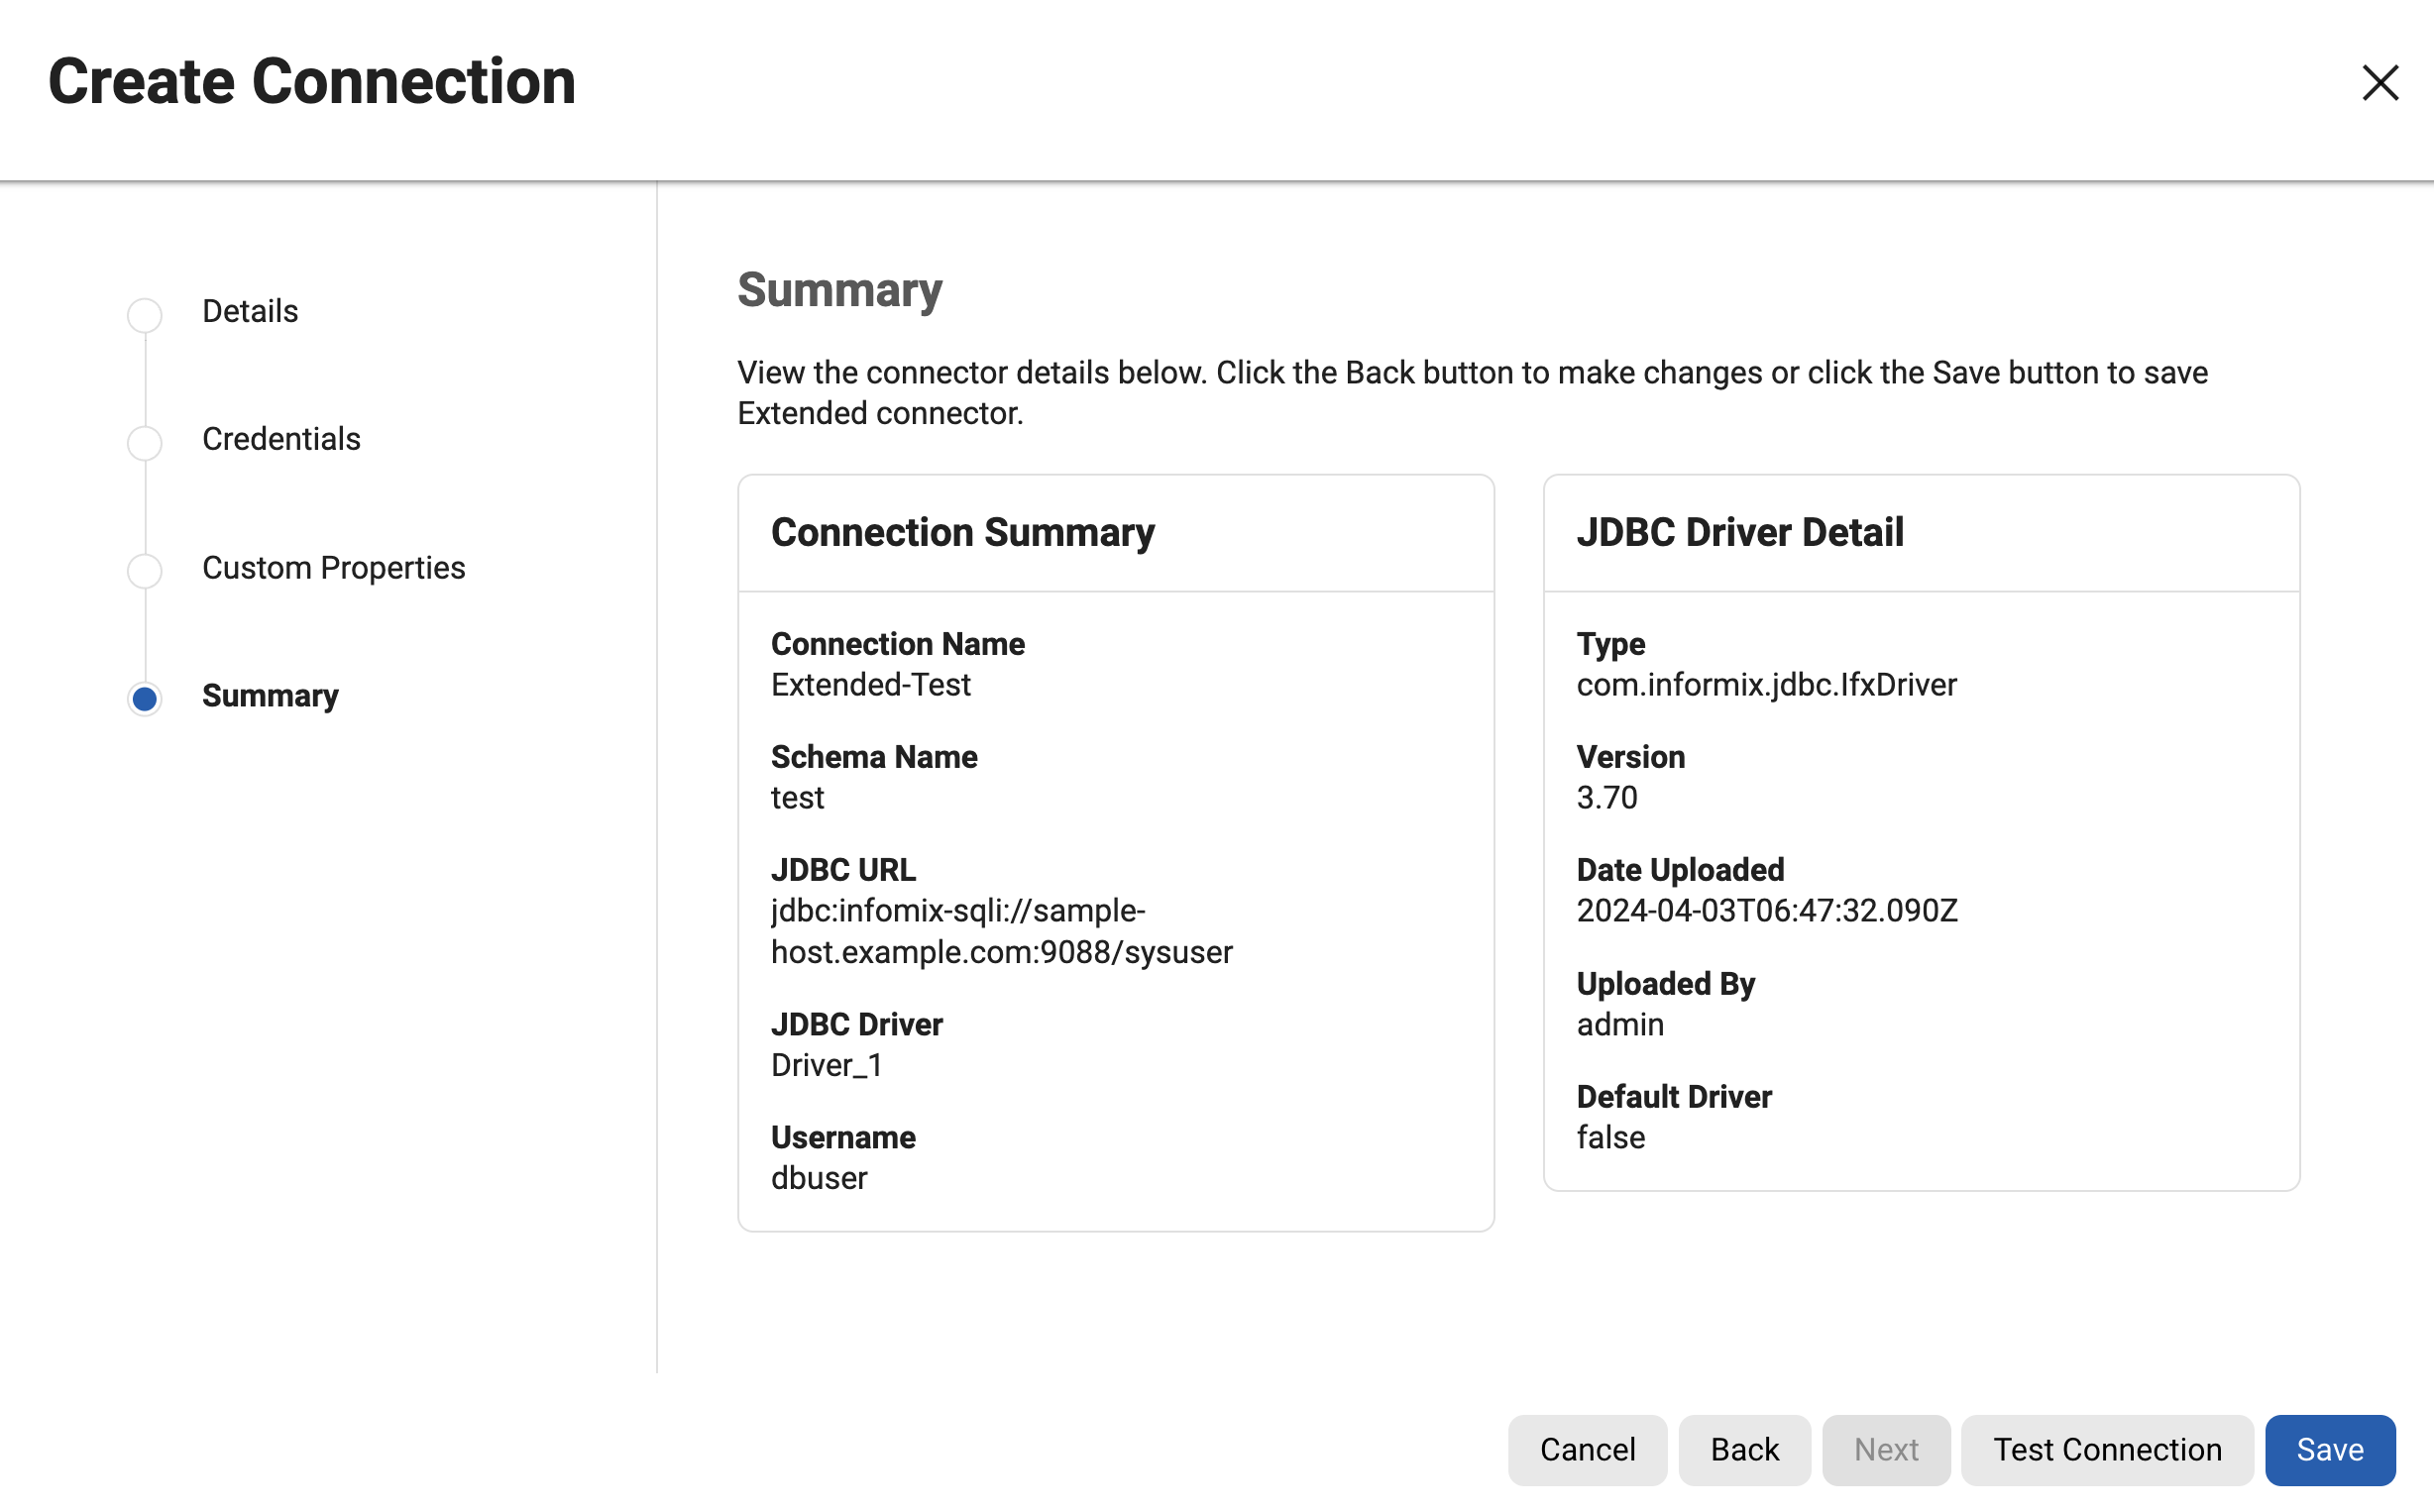Click the JDBC Driver Detail card heading
This screenshot has height=1512, width=2434.
tap(1739, 532)
